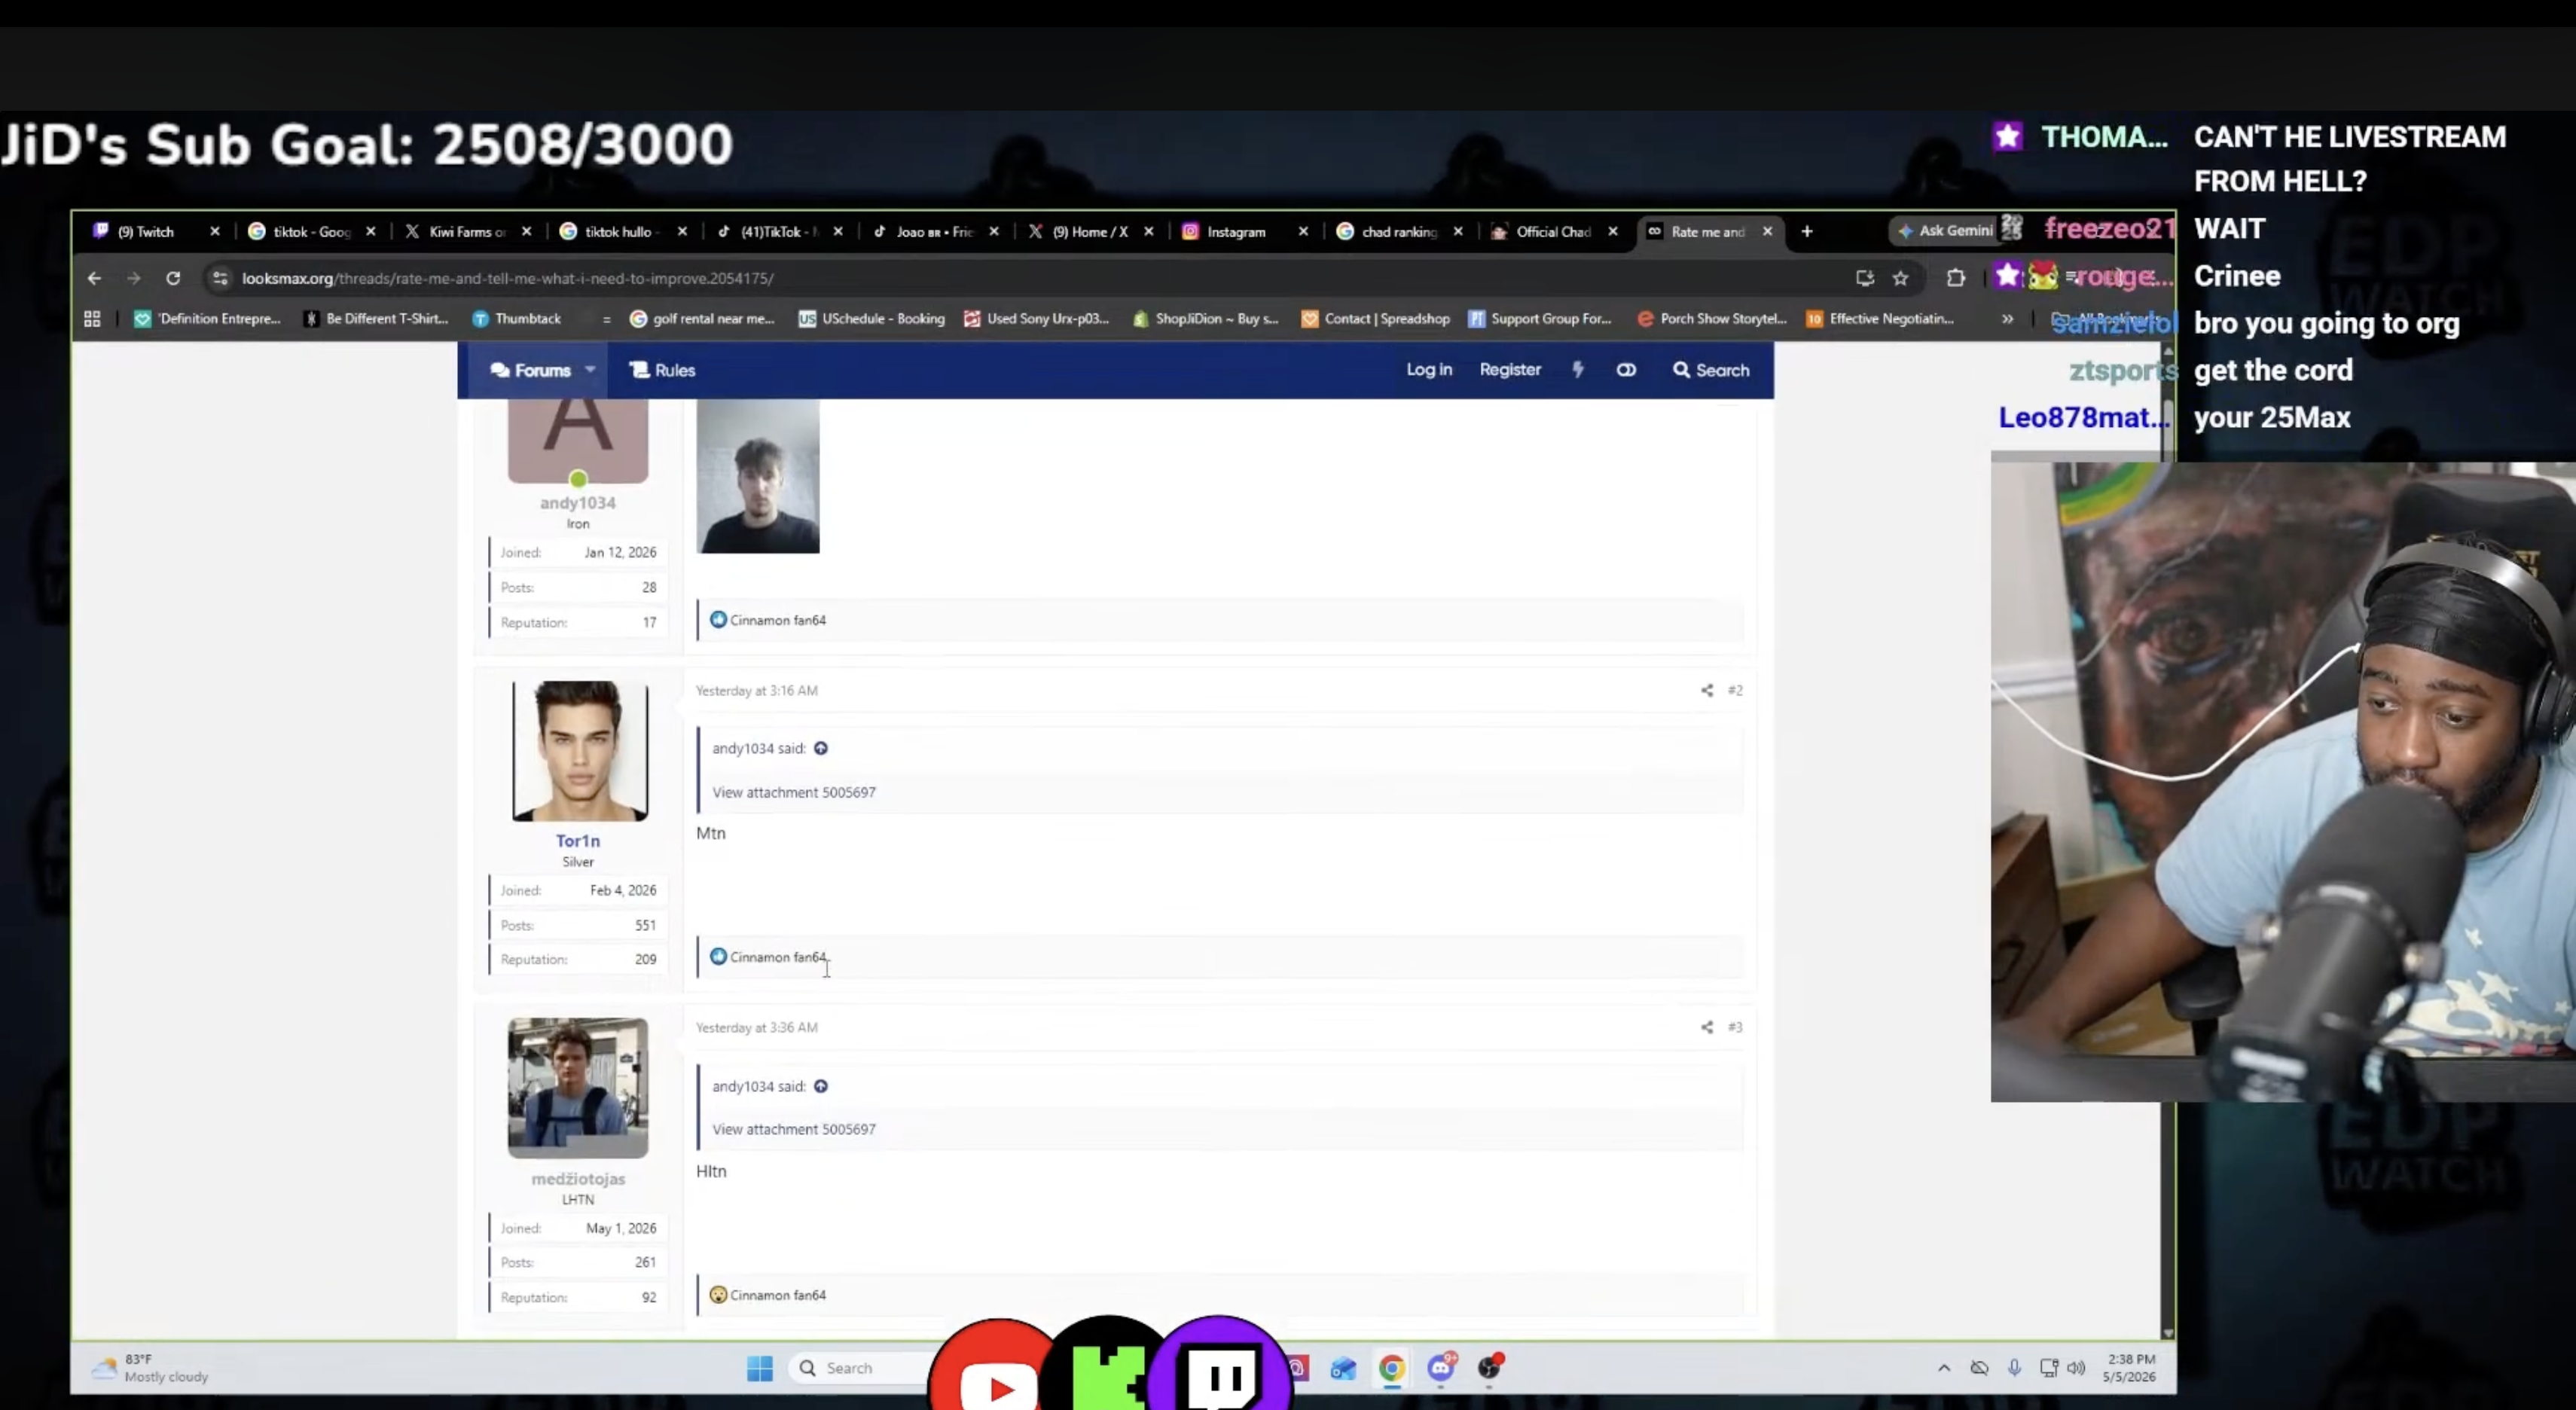Expand the Forums dropdown arrow
Image resolution: width=2576 pixels, height=1410 pixels.
click(x=590, y=370)
